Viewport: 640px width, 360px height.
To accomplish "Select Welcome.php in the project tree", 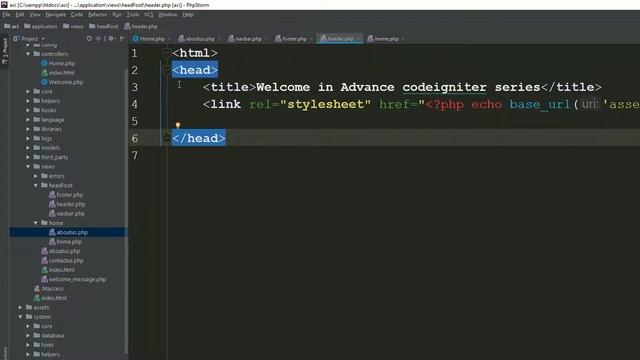I will point(62,82).
